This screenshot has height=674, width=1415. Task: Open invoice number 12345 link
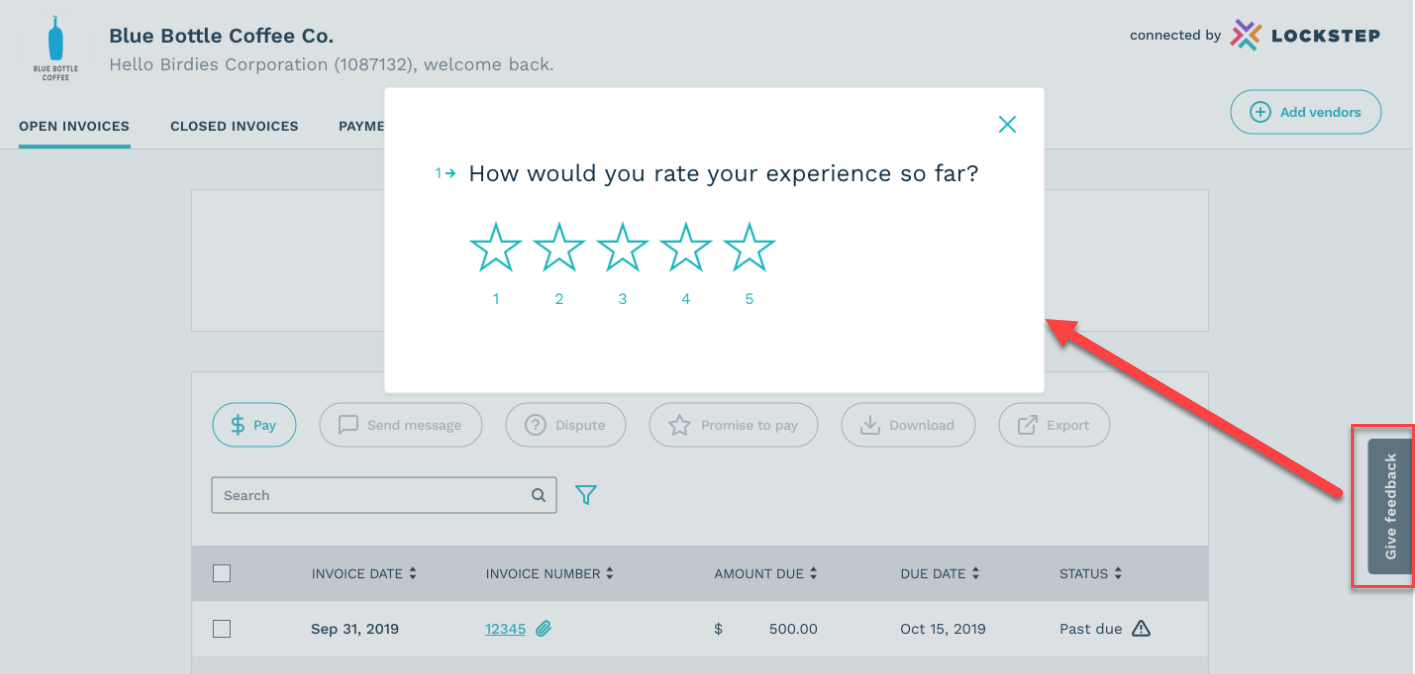(x=505, y=629)
